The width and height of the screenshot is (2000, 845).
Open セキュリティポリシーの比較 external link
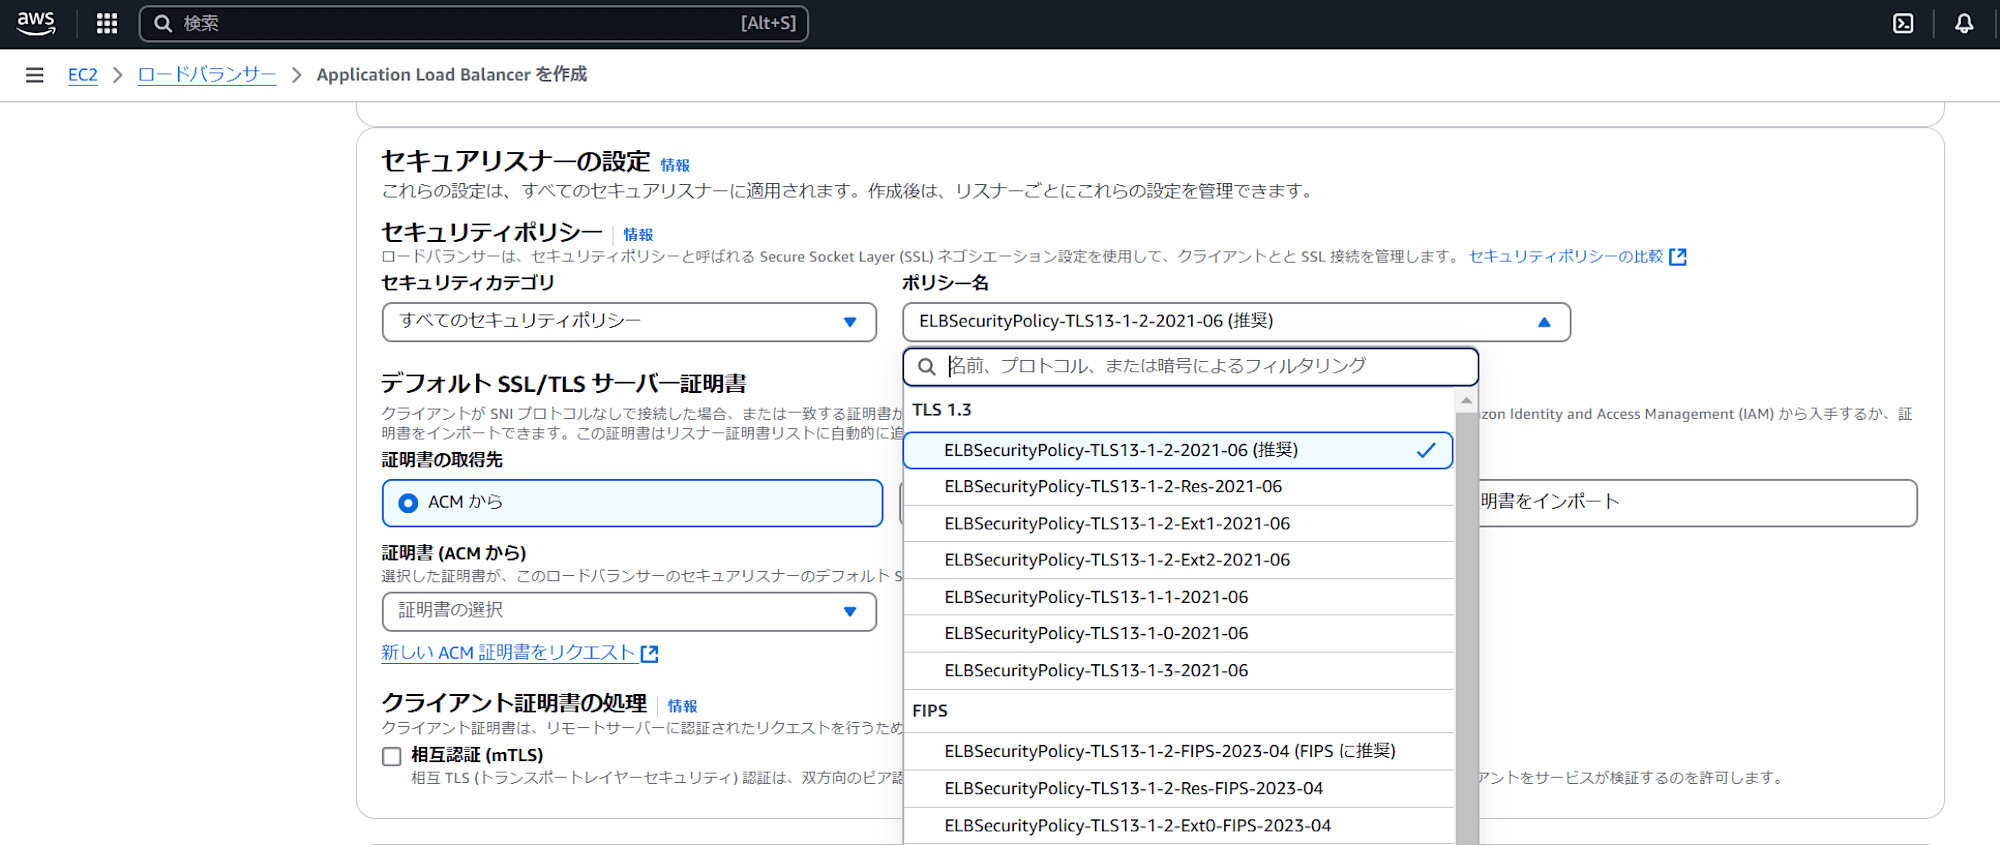click(1577, 256)
